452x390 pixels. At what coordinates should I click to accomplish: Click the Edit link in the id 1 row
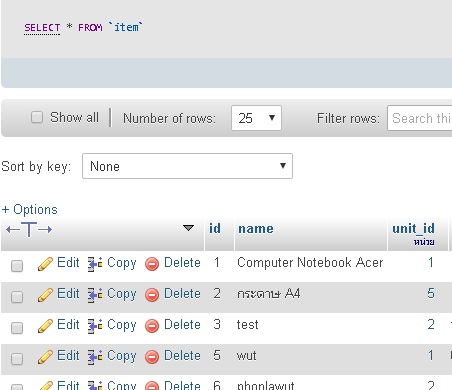pos(68,263)
